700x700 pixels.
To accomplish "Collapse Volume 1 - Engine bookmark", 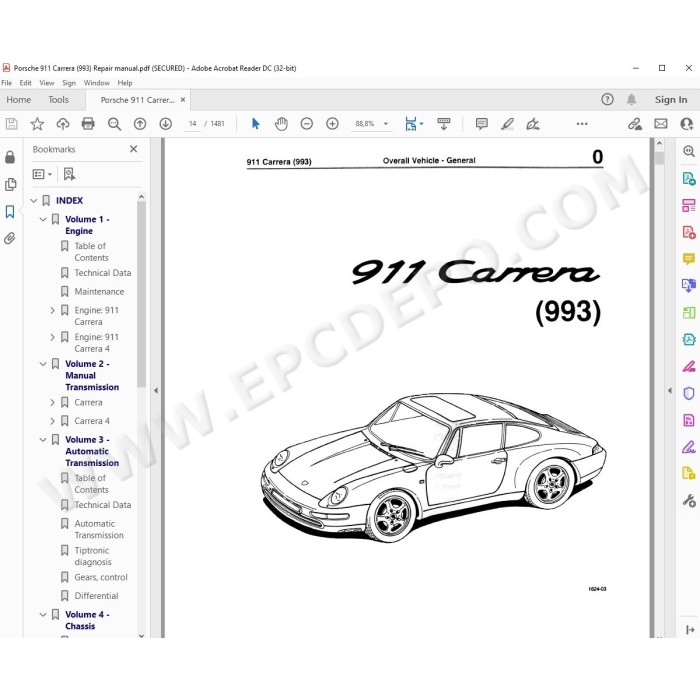I will pyautogui.click(x=43, y=220).
